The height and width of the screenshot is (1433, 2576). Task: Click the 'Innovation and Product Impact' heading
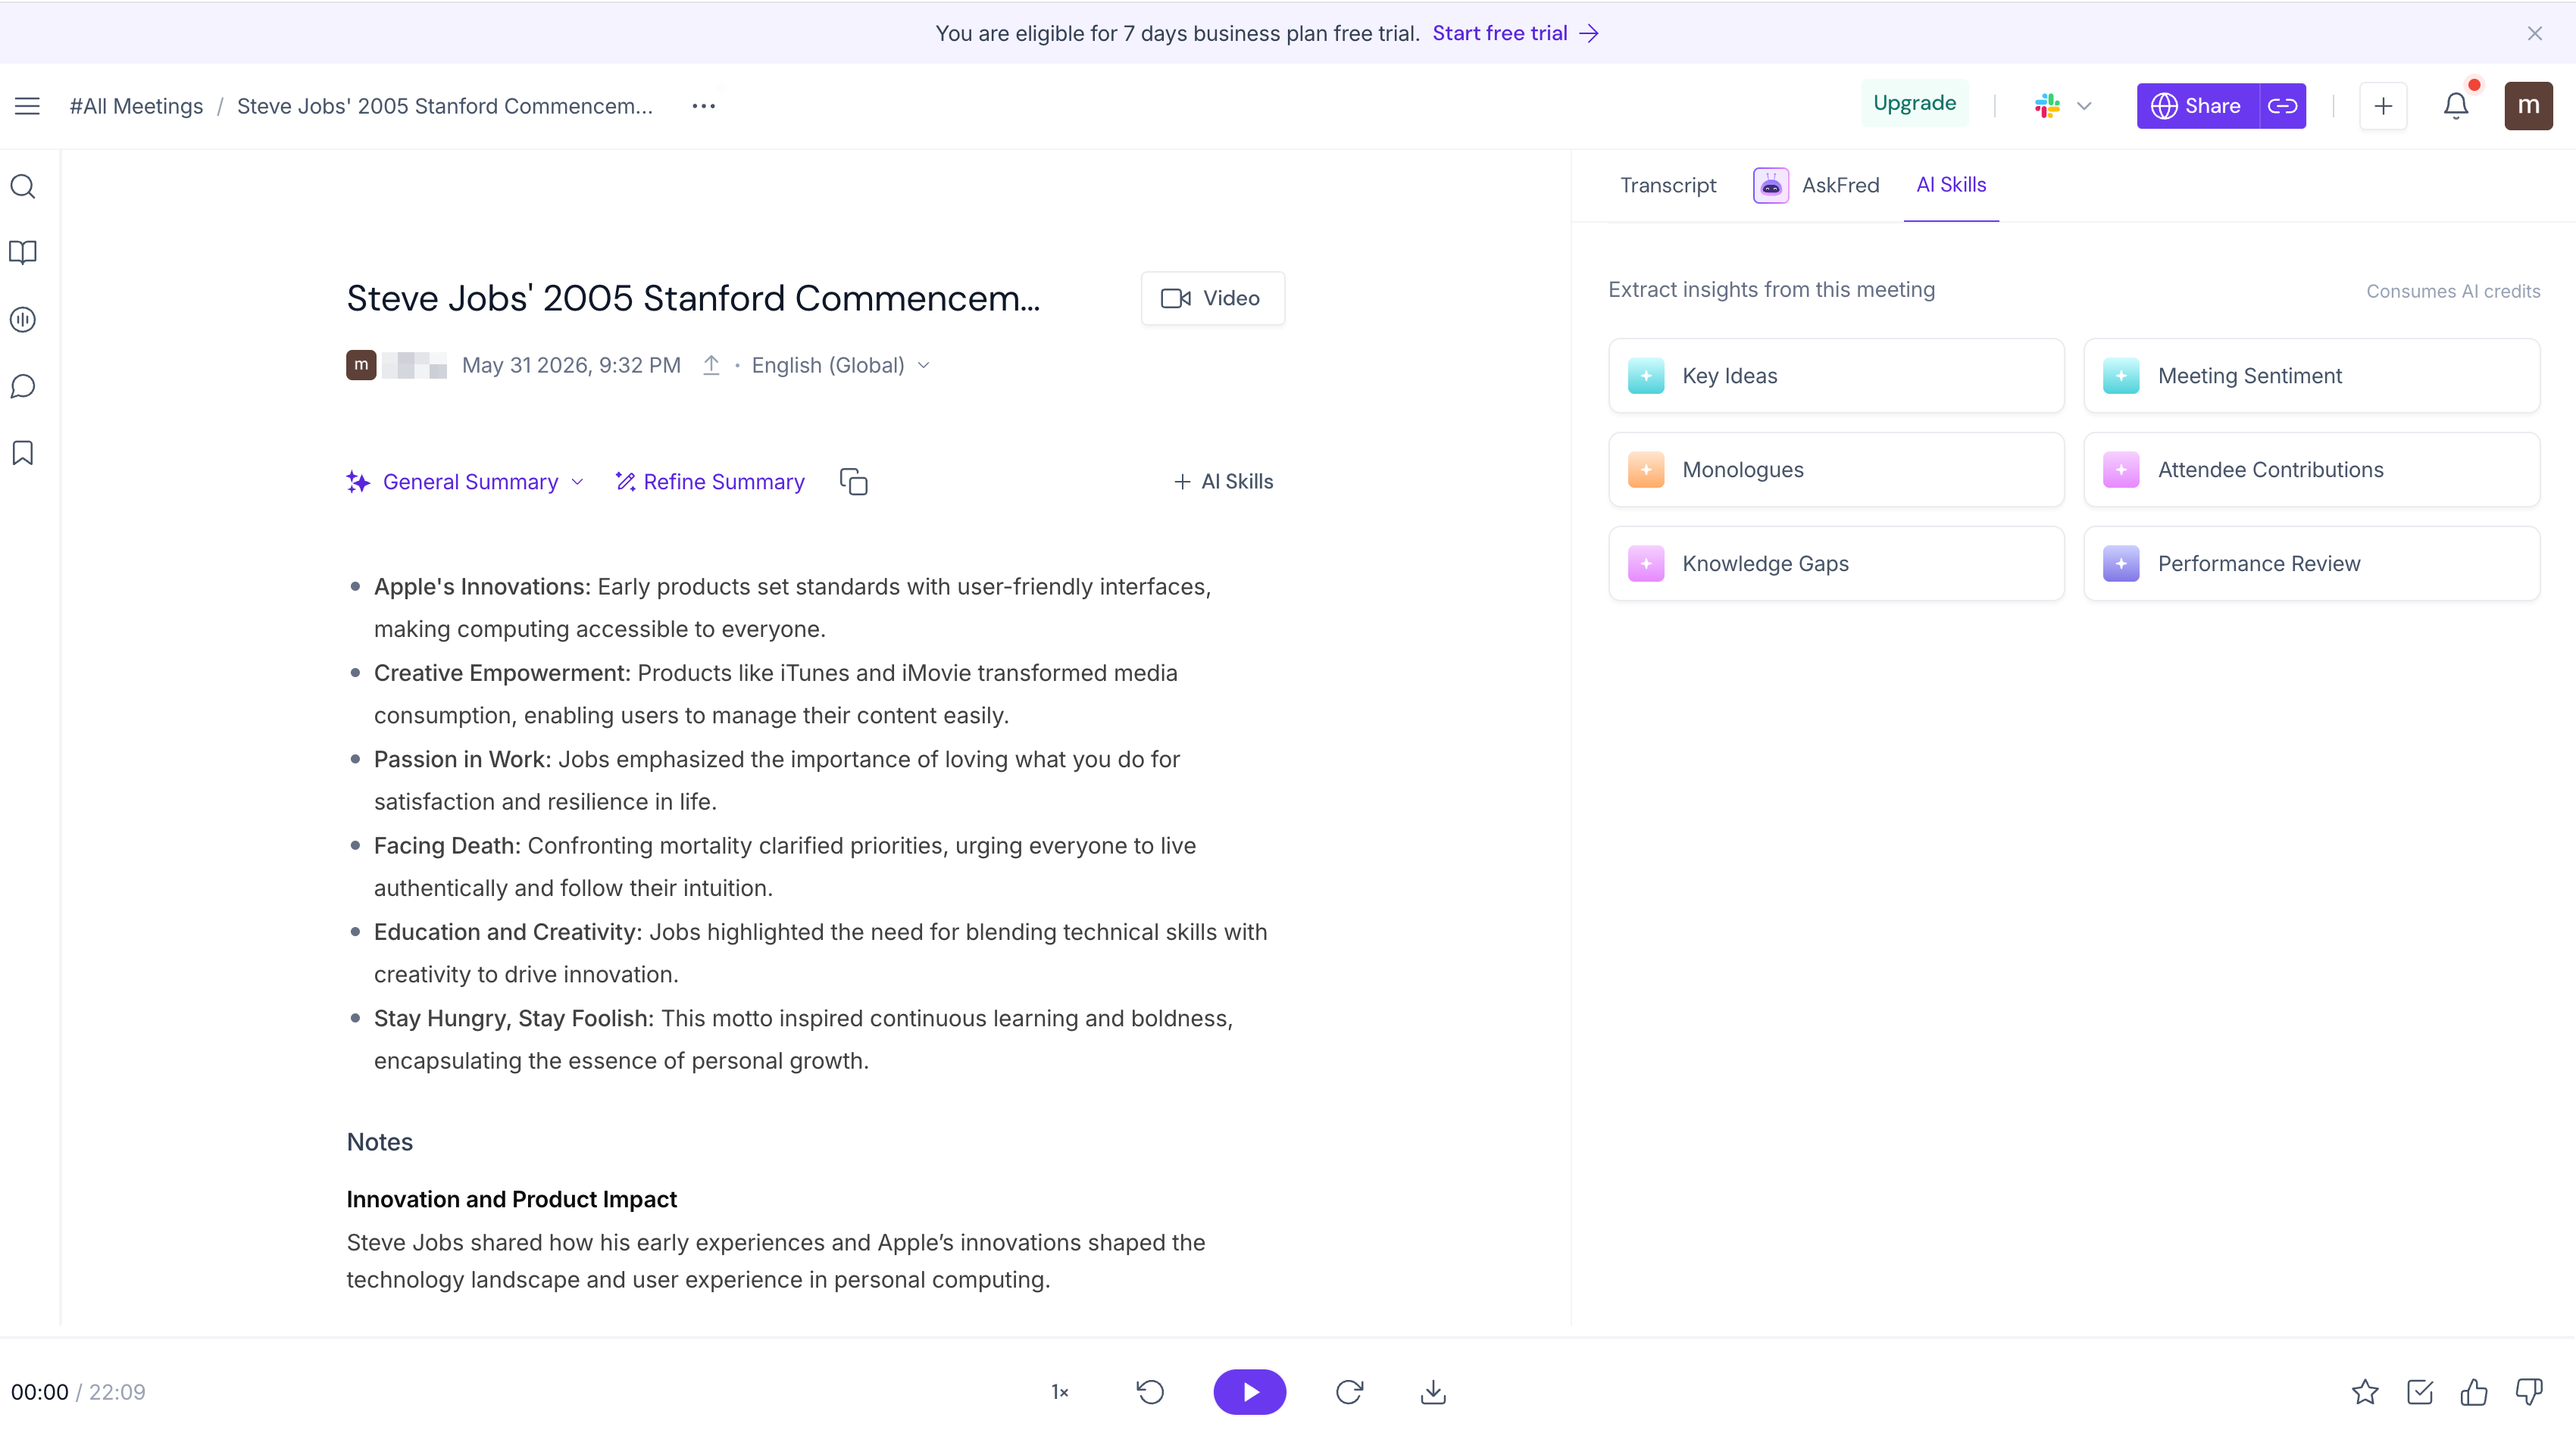tap(511, 1199)
